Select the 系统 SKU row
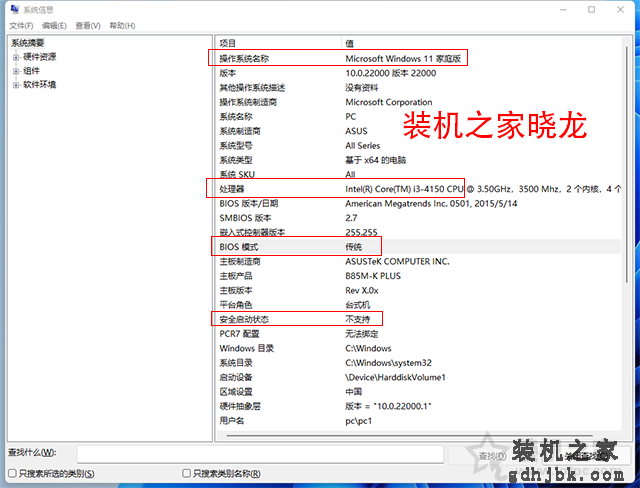 [x=418, y=174]
